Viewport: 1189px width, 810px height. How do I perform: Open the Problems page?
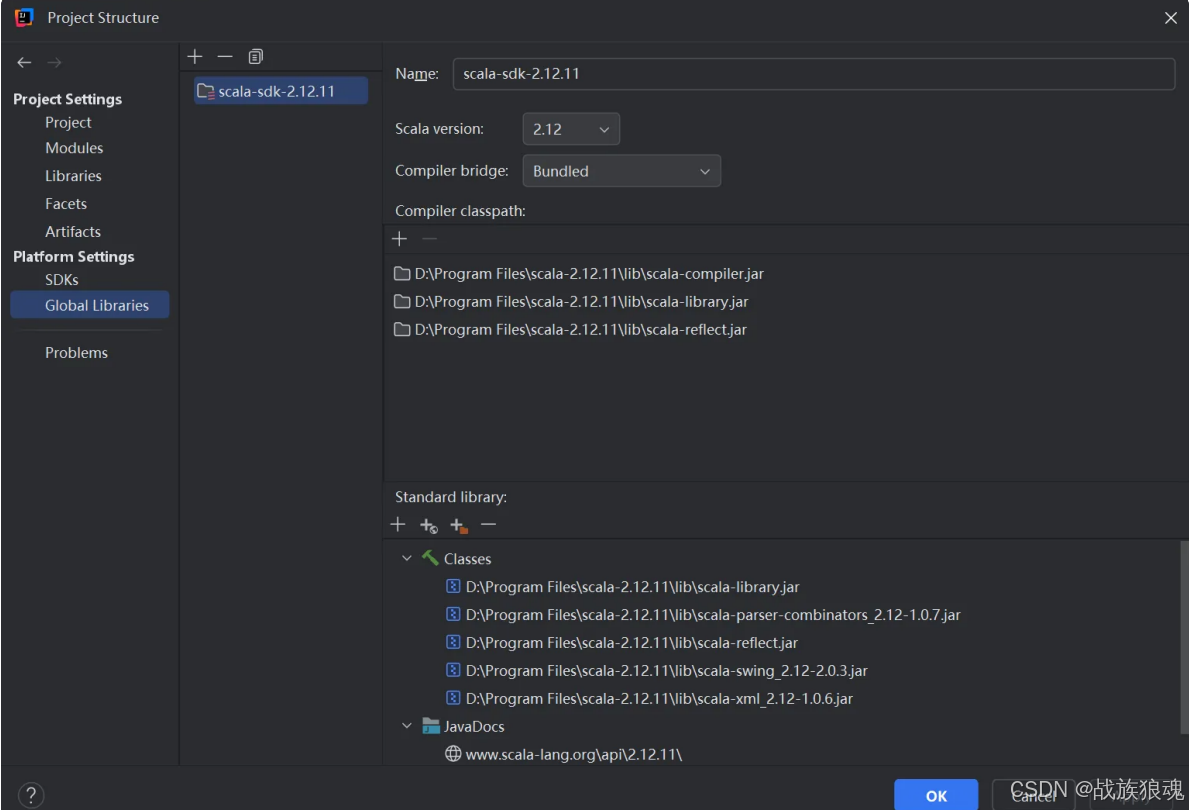77,353
